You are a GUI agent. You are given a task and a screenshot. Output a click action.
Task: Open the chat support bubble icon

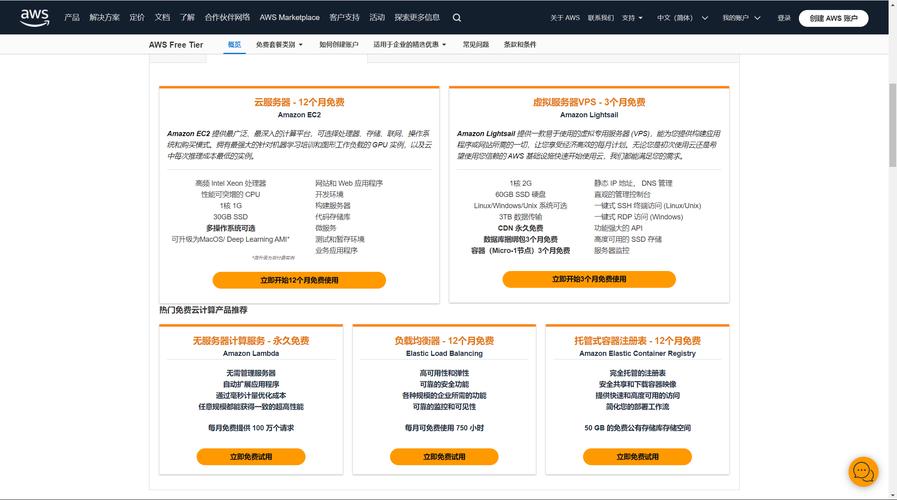[x=863, y=472]
